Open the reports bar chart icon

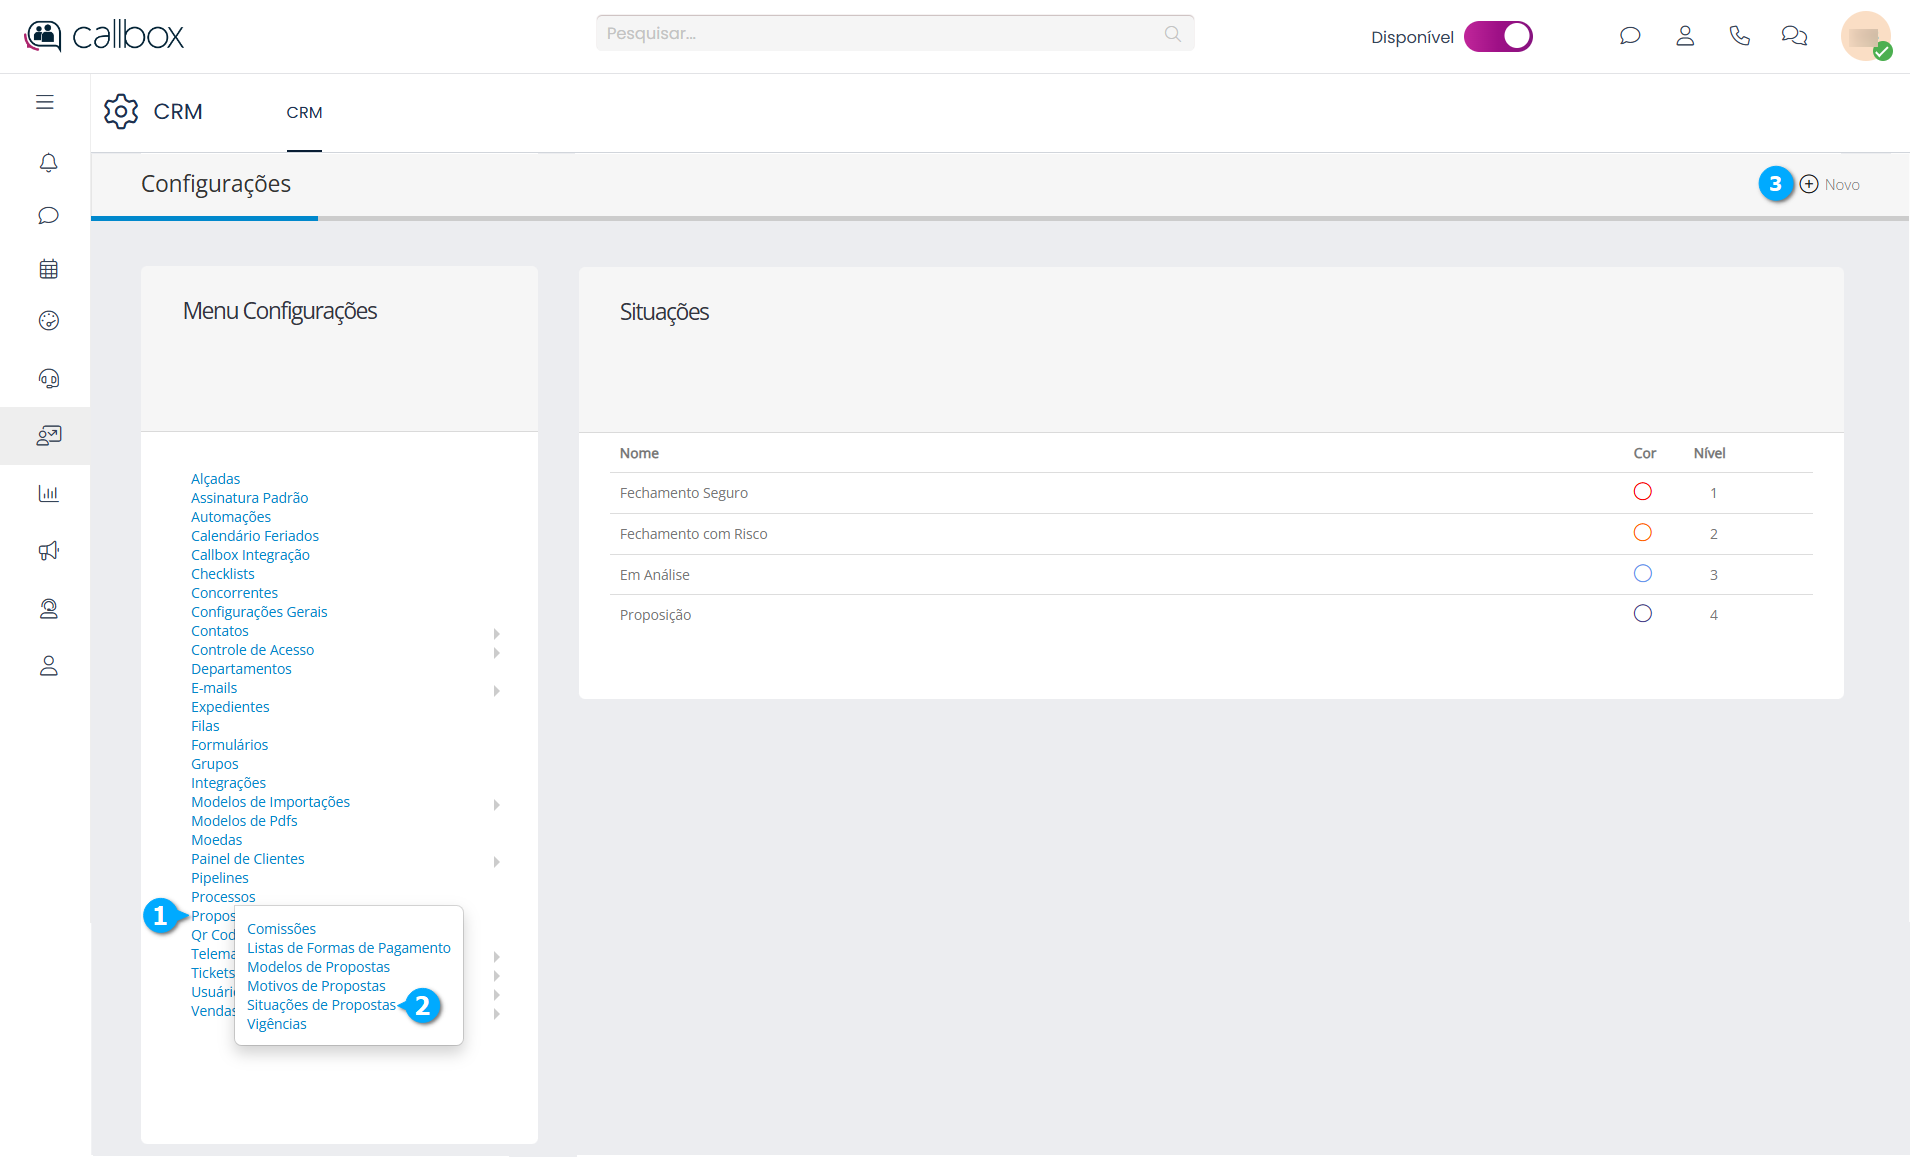(48, 493)
